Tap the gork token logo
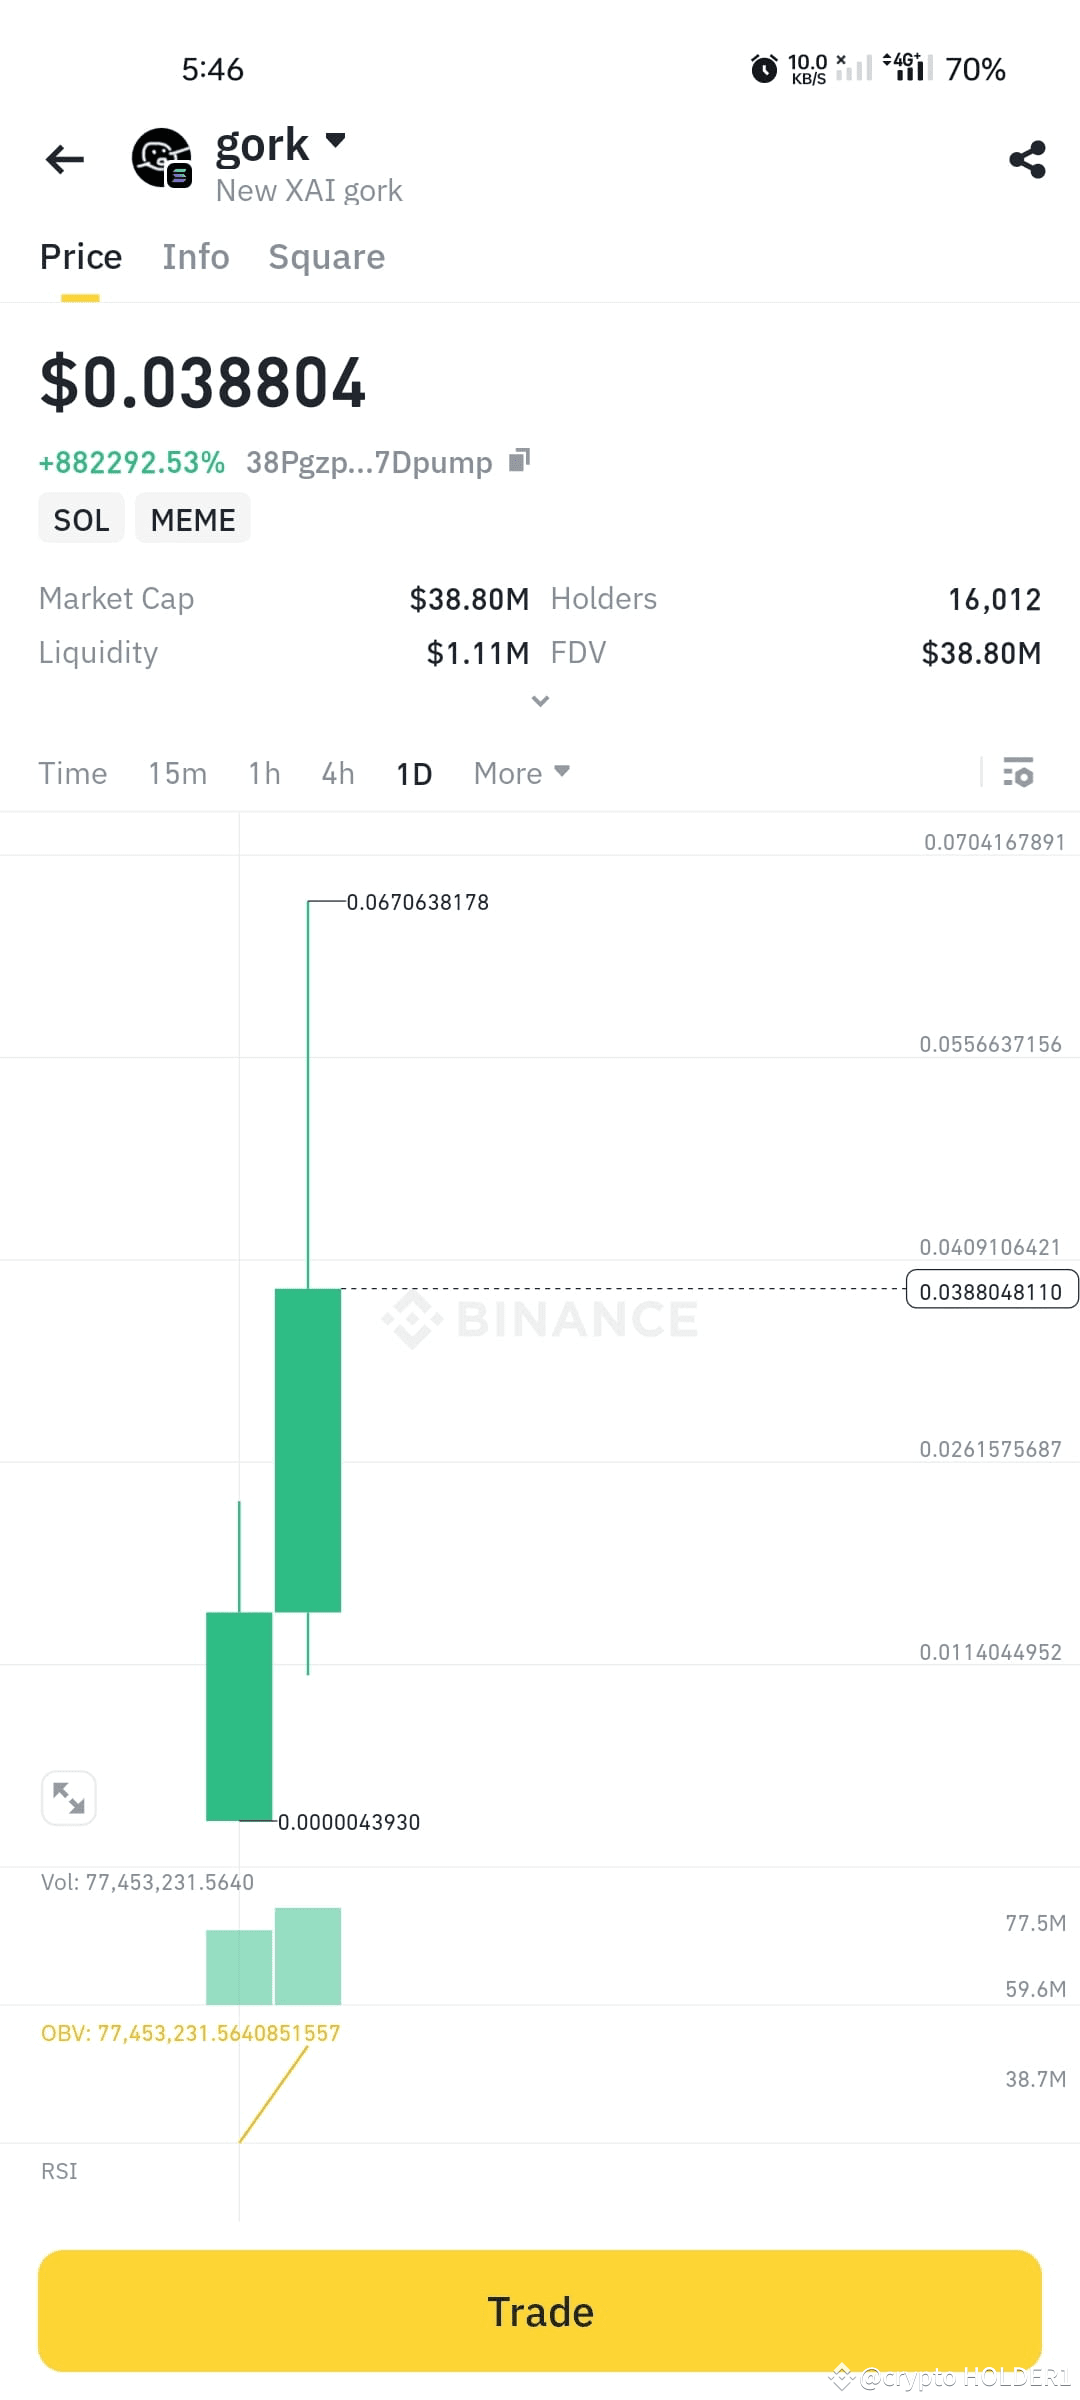Screen dimensions: 1080x2400 click(x=161, y=158)
